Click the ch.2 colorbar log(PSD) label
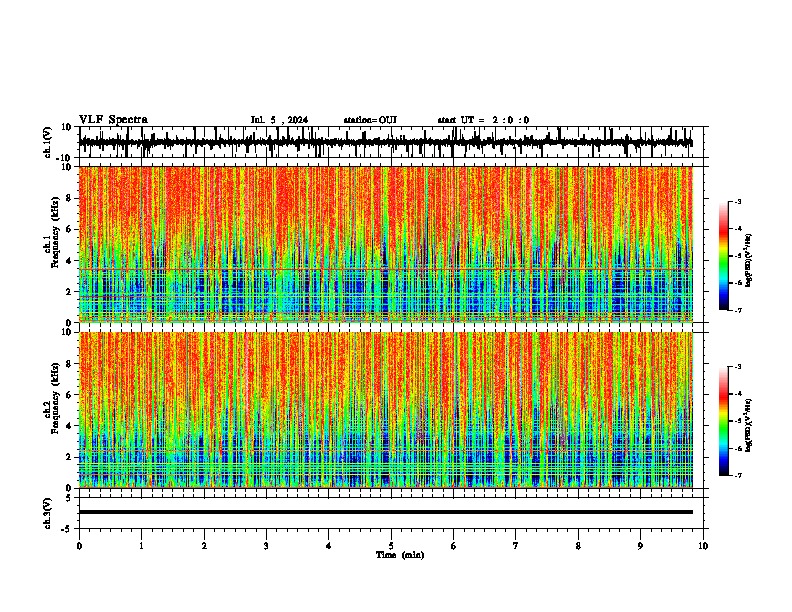 click(x=749, y=426)
